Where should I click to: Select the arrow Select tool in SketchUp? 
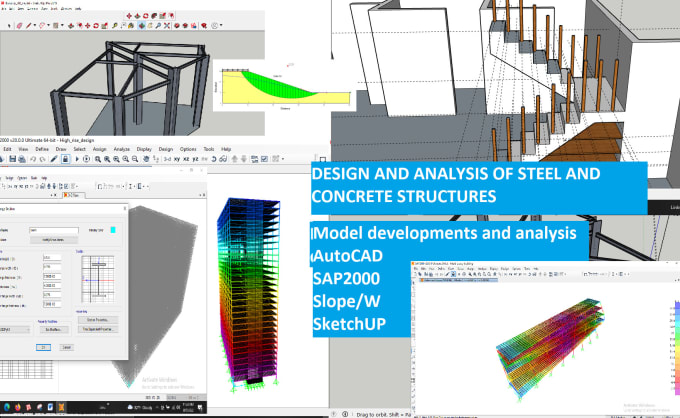click(9, 26)
